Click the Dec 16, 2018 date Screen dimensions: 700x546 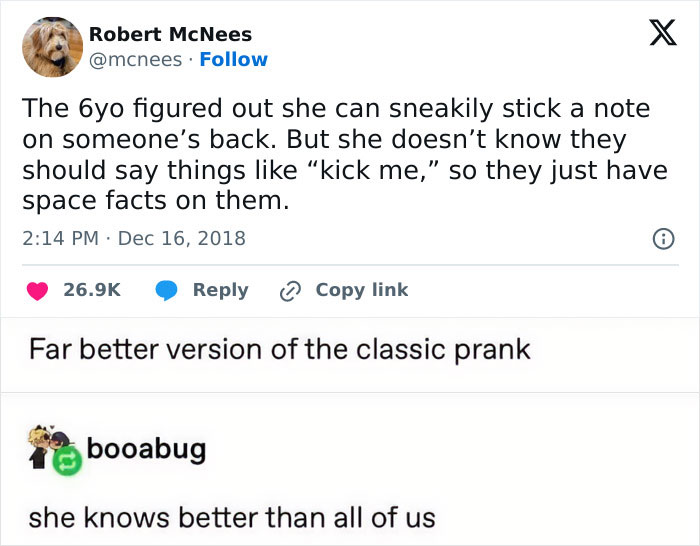pyautogui.click(x=184, y=239)
